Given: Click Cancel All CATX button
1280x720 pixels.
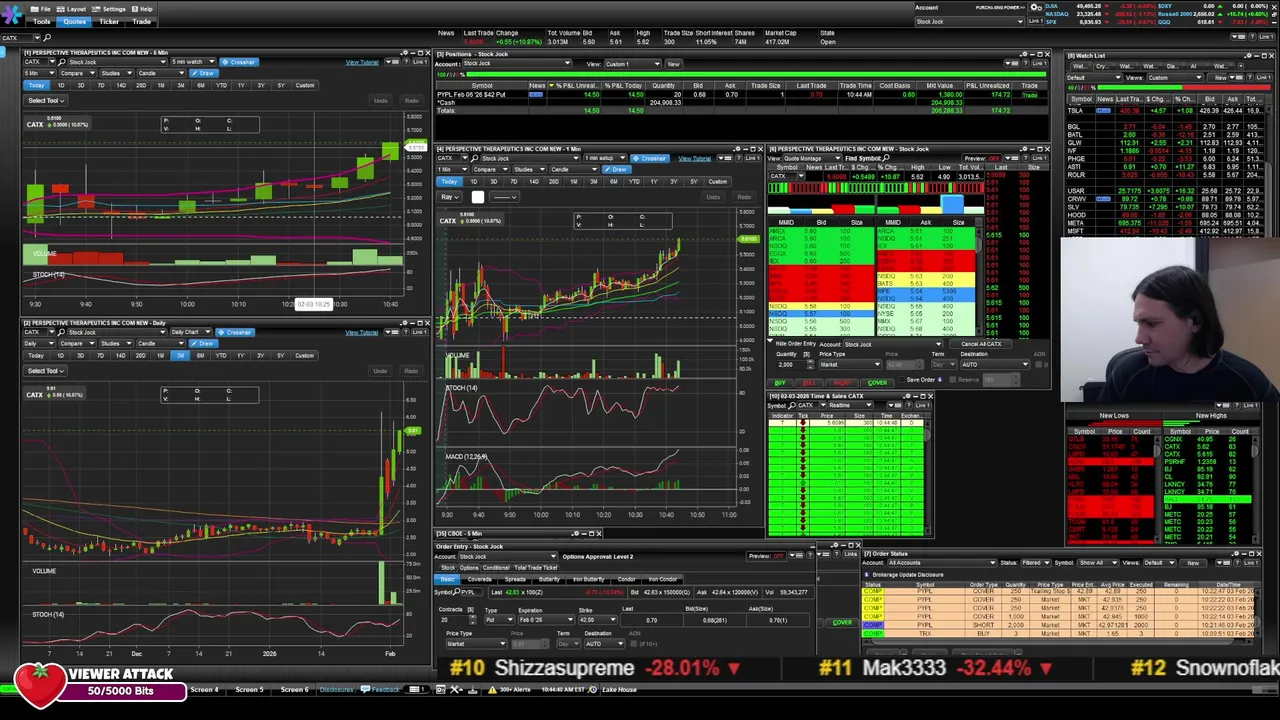Looking at the screenshot, I should point(981,344).
